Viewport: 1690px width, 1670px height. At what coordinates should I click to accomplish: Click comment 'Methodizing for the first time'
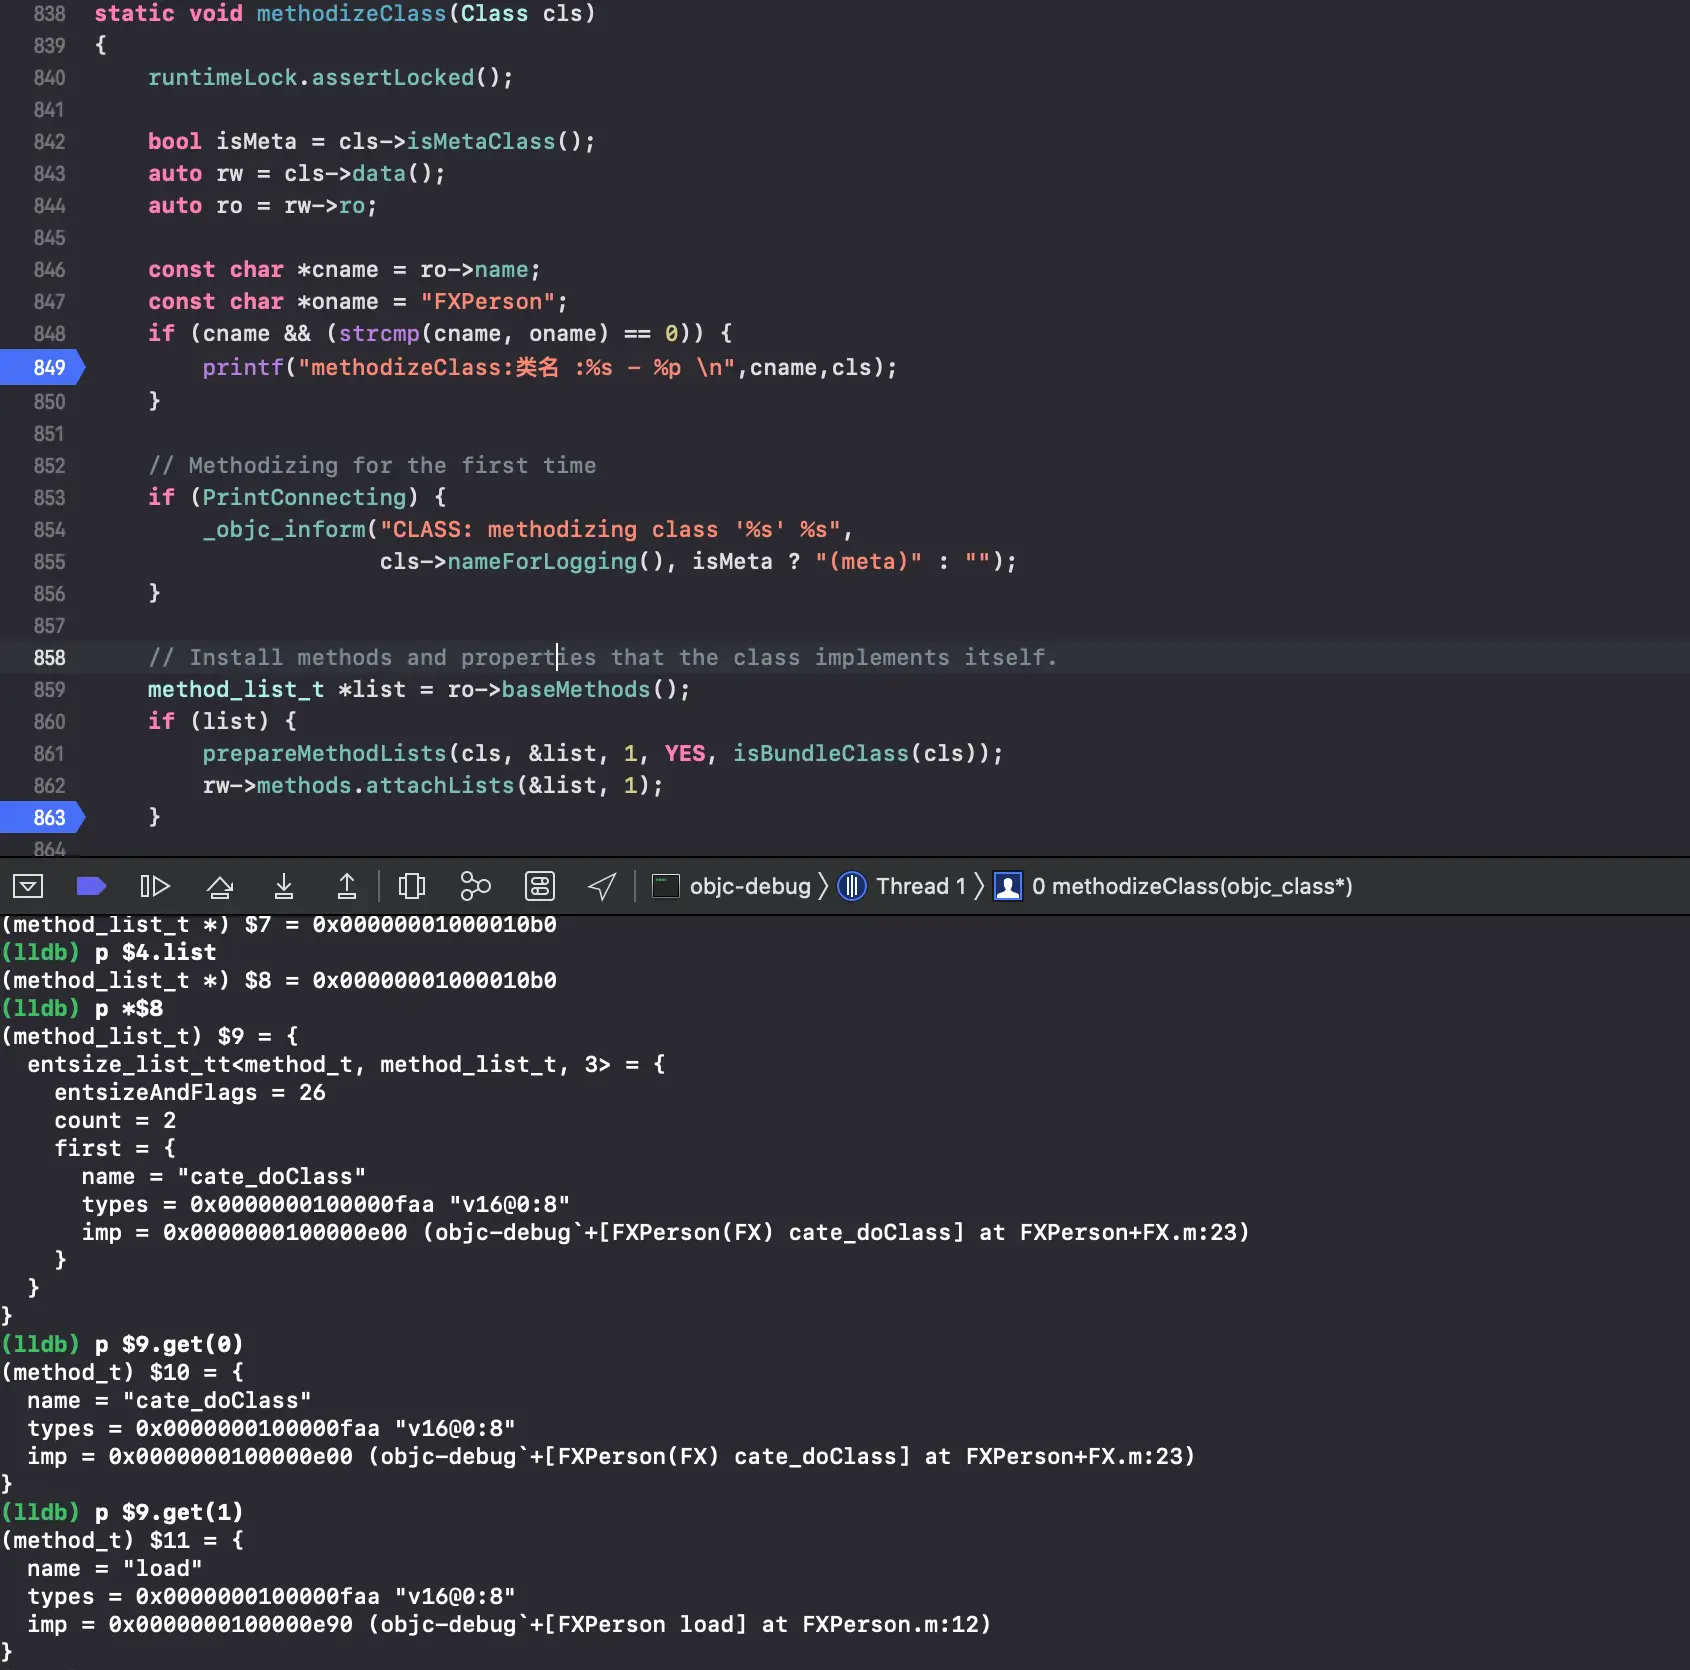372,465
